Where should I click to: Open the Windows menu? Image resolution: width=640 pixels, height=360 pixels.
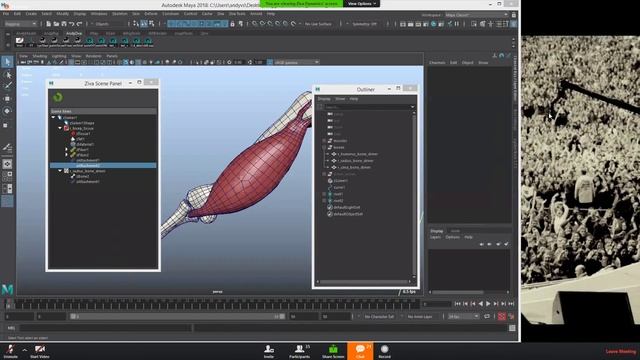pyautogui.click(x=99, y=14)
